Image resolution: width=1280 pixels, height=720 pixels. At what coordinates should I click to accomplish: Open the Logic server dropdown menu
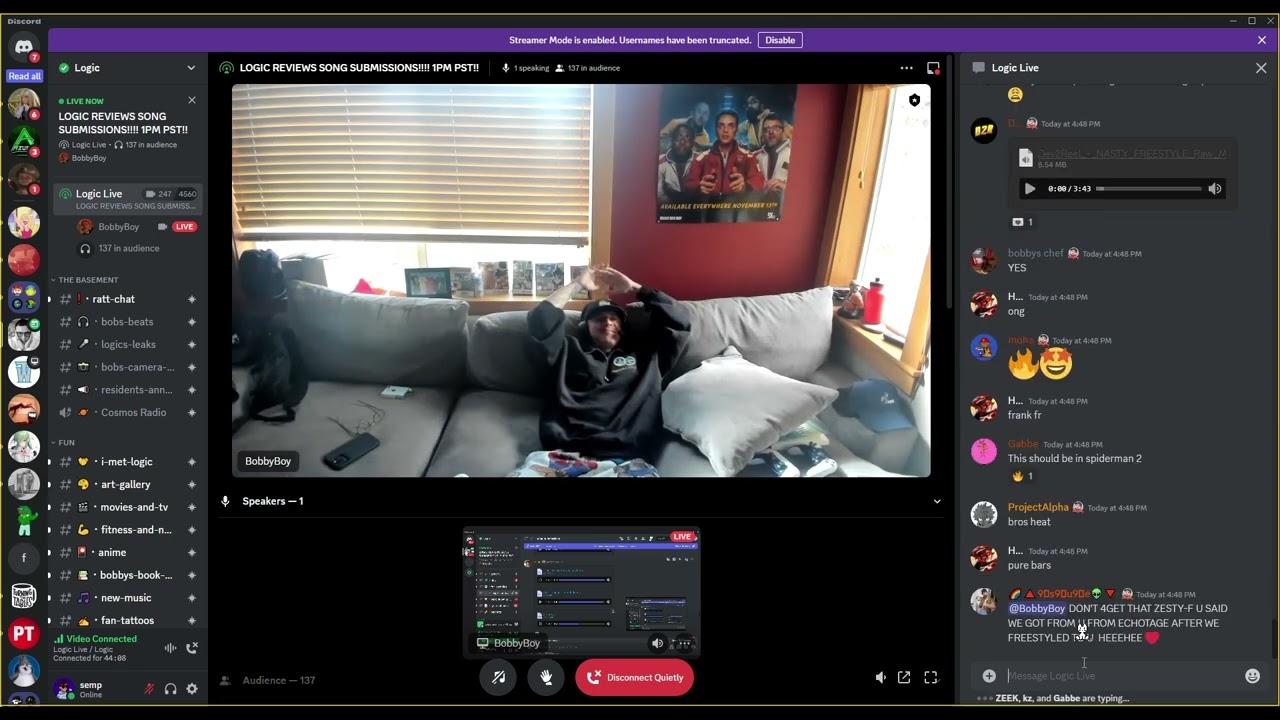(191, 68)
